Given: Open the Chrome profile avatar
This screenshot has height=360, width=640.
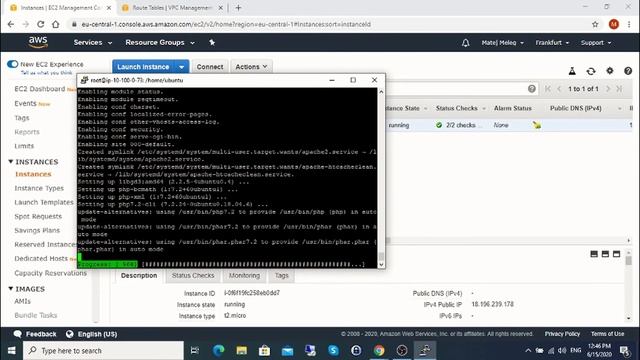Looking at the screenshot, I should (x=613, y=24).
